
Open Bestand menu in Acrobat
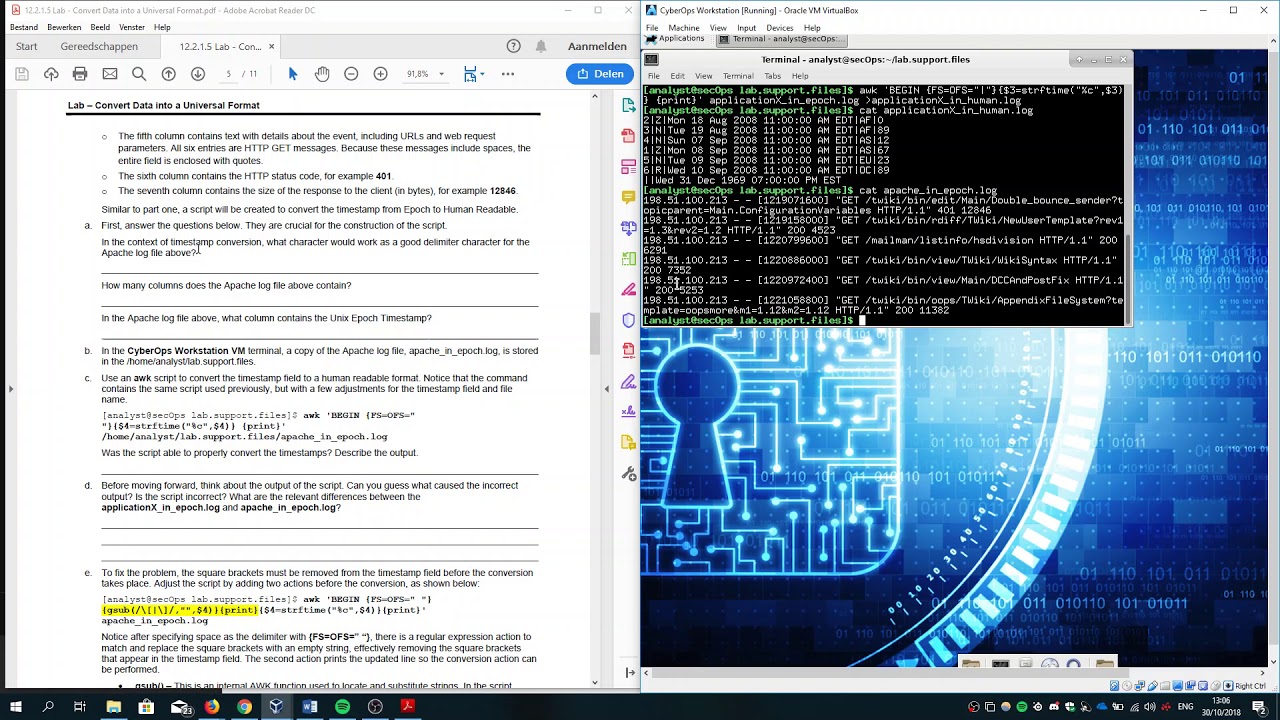[x=24, y=27]
